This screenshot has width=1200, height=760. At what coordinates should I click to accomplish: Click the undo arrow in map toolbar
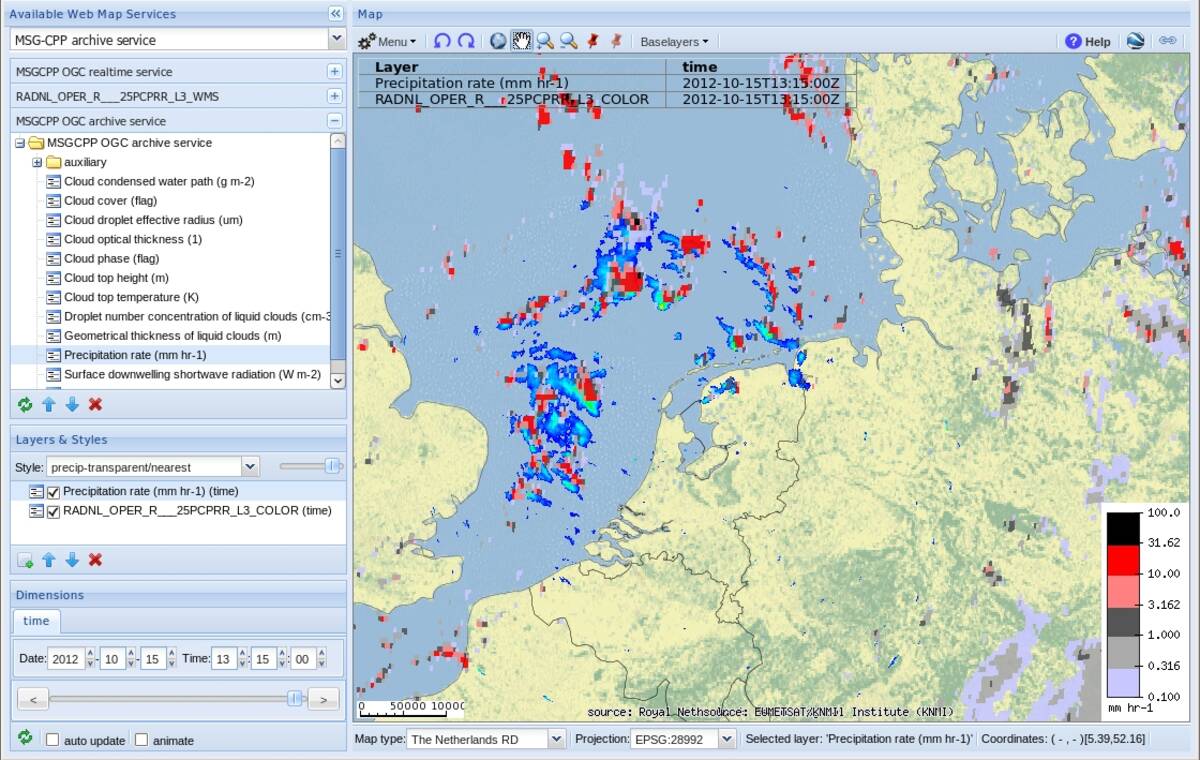tap(442, 41)
